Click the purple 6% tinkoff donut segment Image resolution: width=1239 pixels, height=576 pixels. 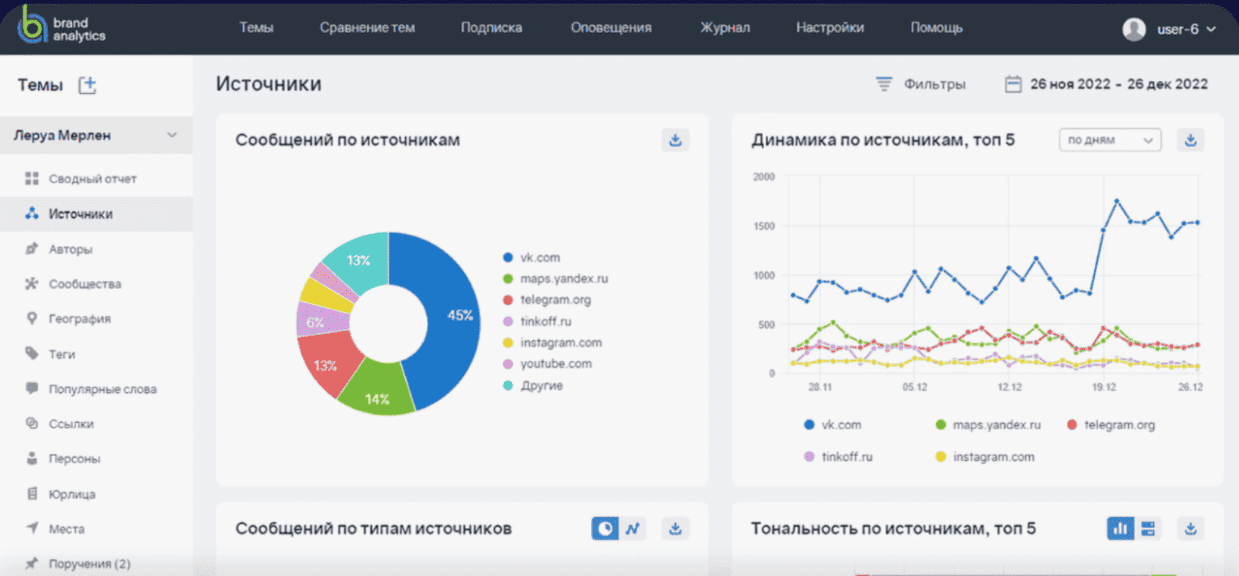315,320
